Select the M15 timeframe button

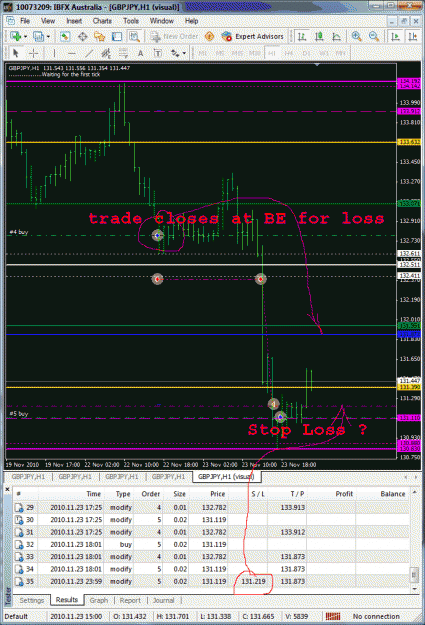coord(238,53)
